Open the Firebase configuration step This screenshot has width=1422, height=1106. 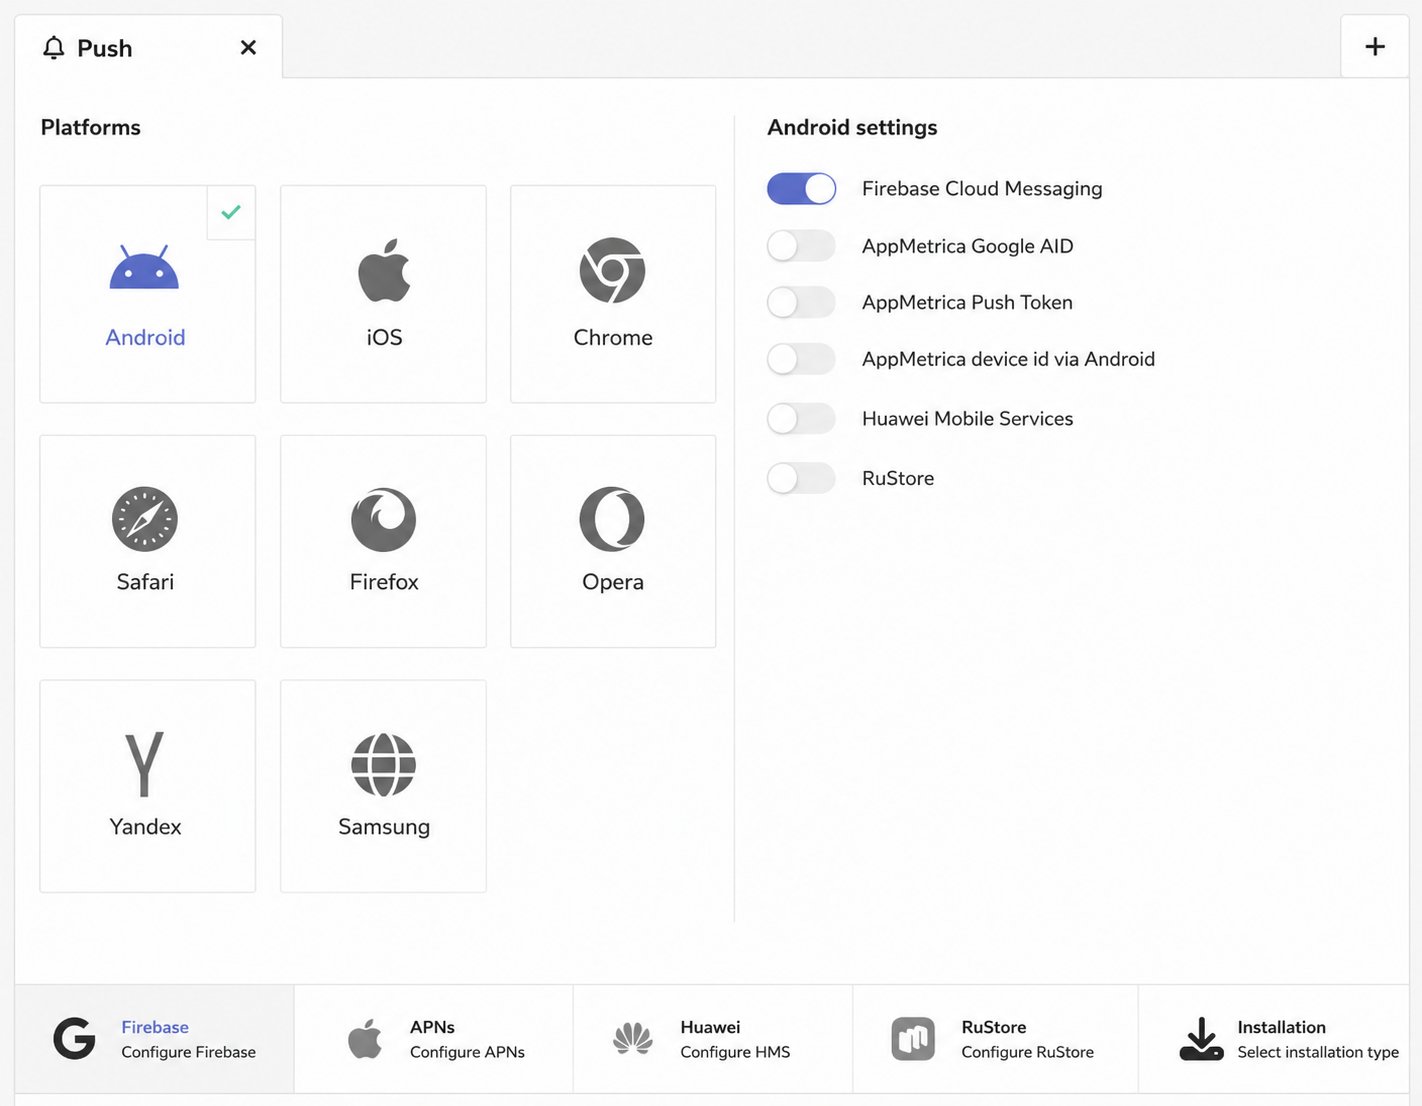tap(155, 1039)
